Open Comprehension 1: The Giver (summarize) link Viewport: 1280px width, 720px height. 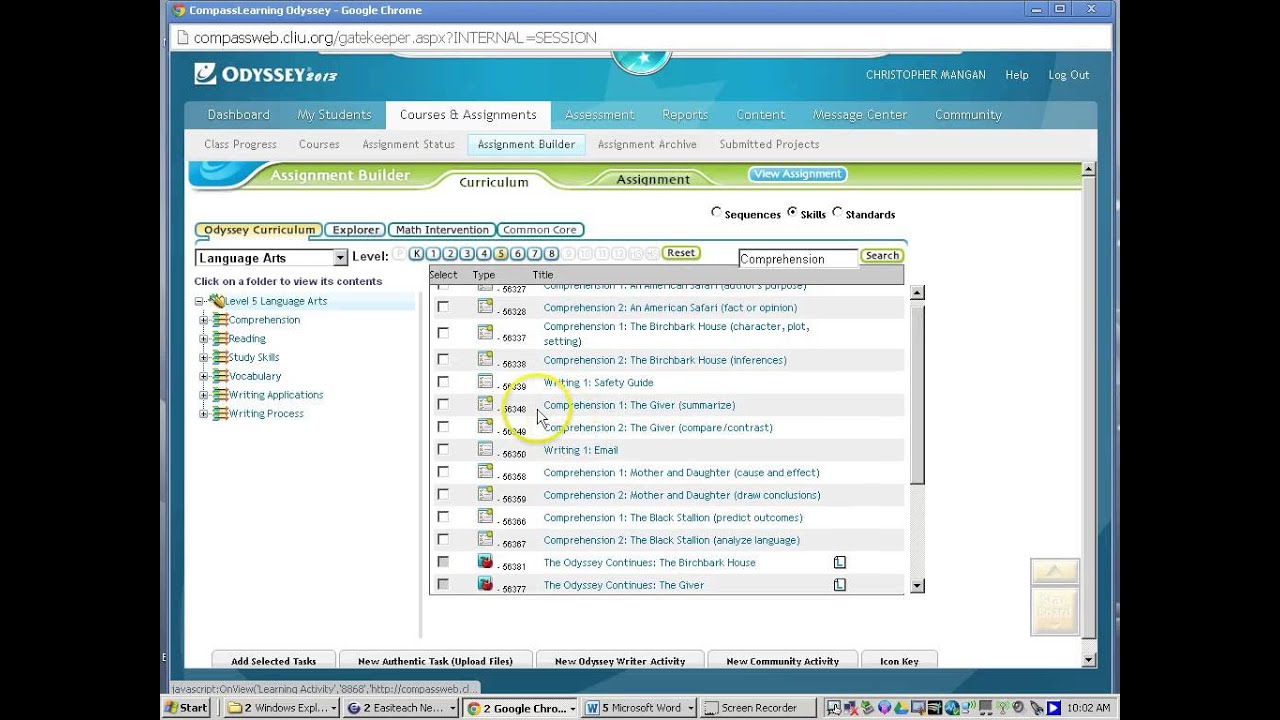coord(639,405)
